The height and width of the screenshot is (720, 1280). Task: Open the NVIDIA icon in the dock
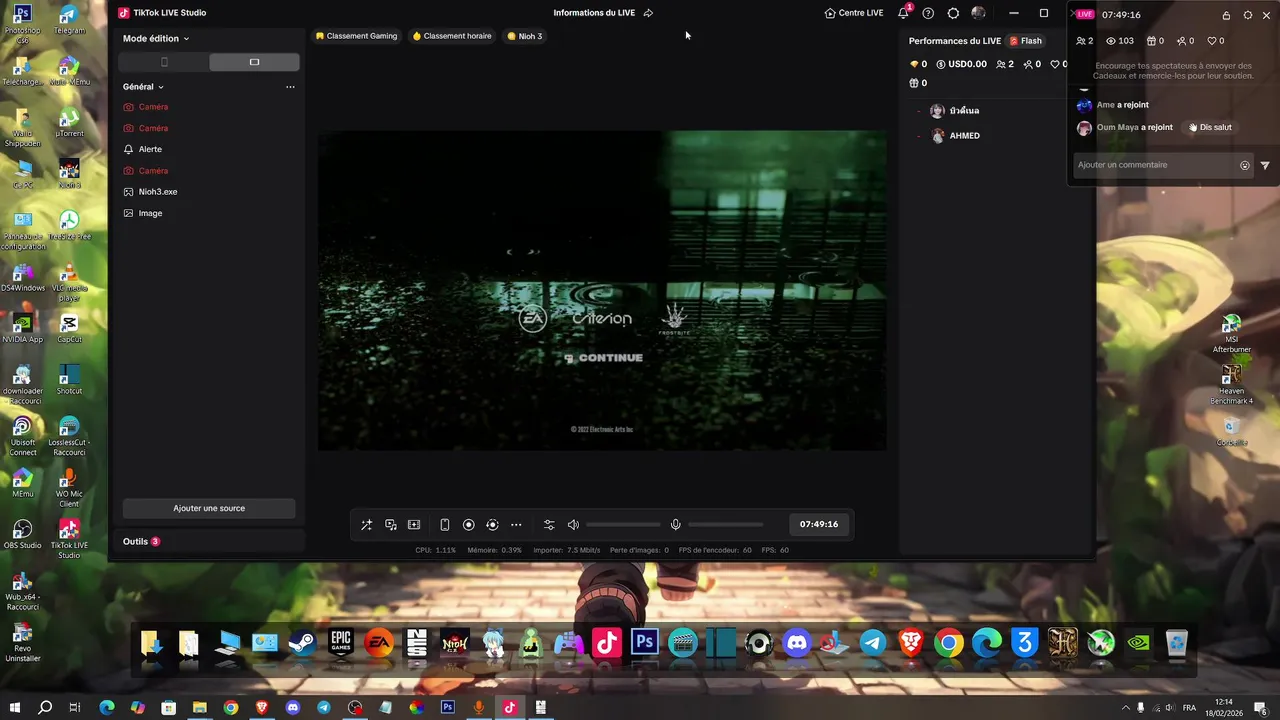tap(1139, 643)
